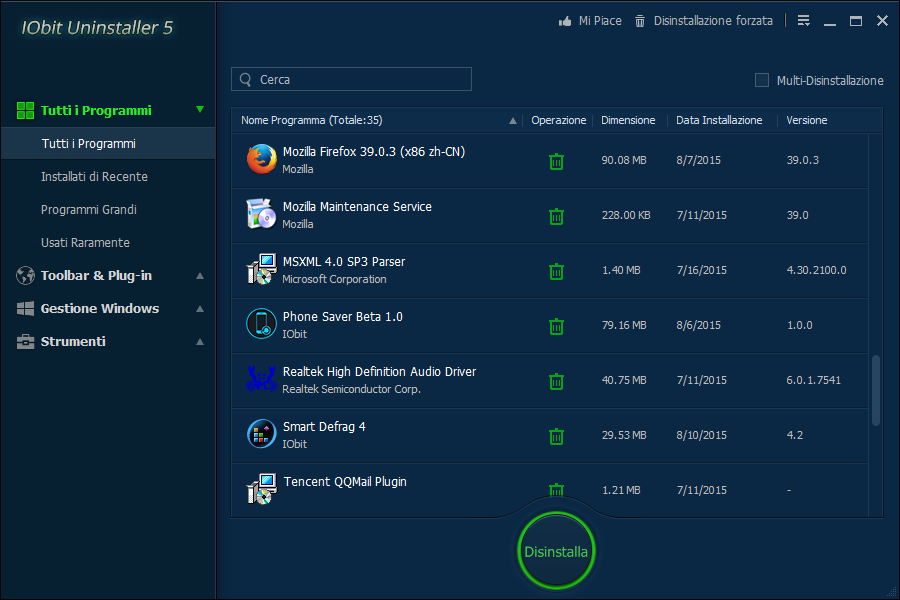Click trash icon for Mozilla Firefox 39.0.3
The height and width of the screenshot is (600, 900).
point(557,161)
